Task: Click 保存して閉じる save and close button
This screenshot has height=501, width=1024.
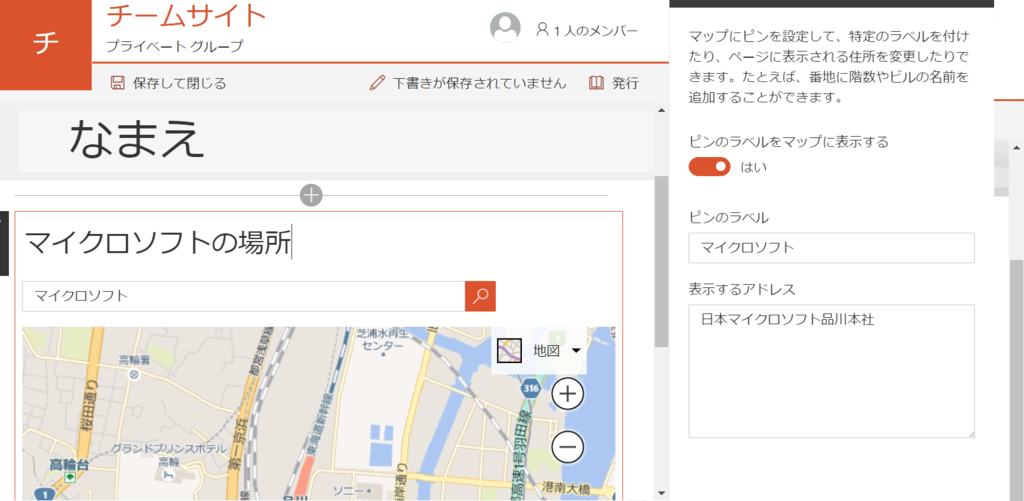Action: tap(168, 83)
